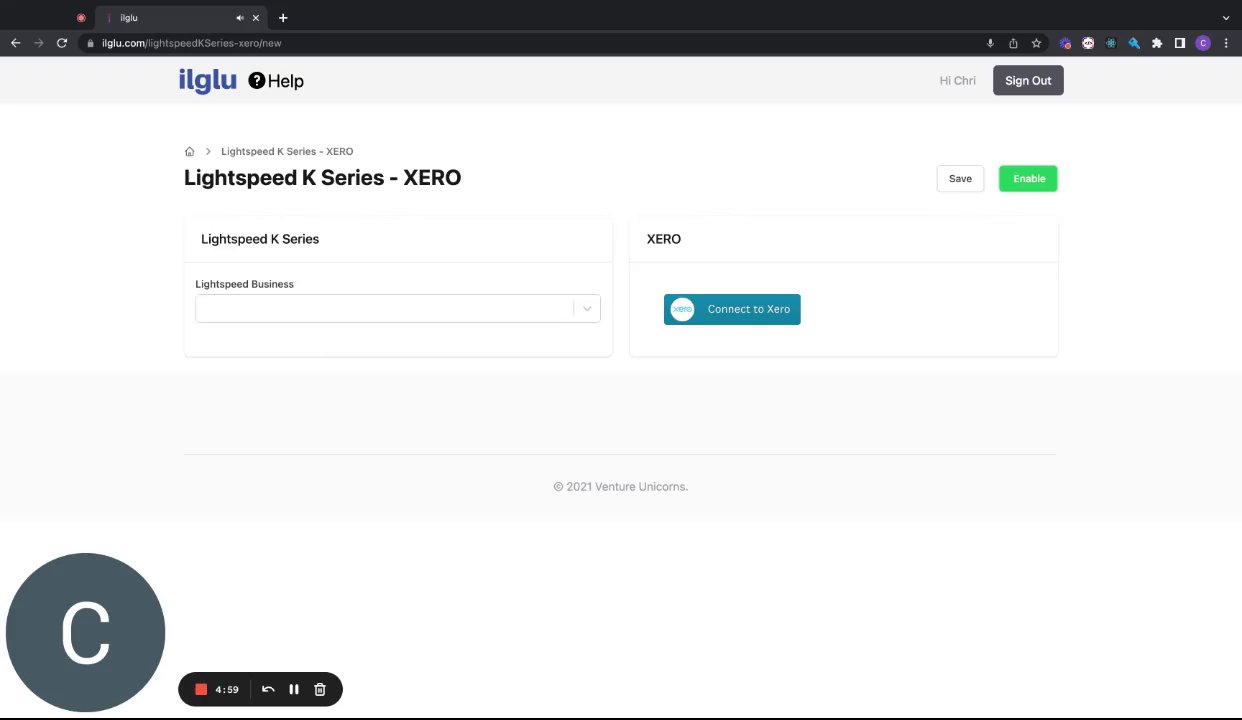Open the React DevTools extension icon
This screenshot has width=1242, height=720.
(x=1111, y=43)
